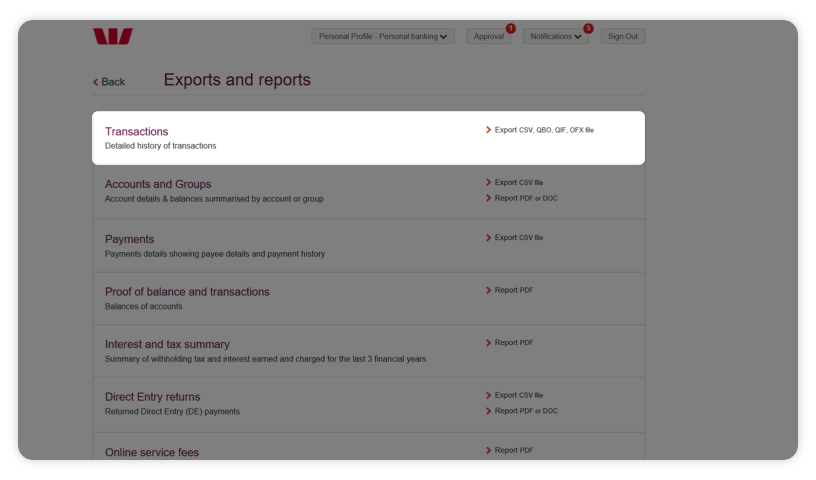Export CSV file for Payments
816x480 pixels.
click(518, 238)
